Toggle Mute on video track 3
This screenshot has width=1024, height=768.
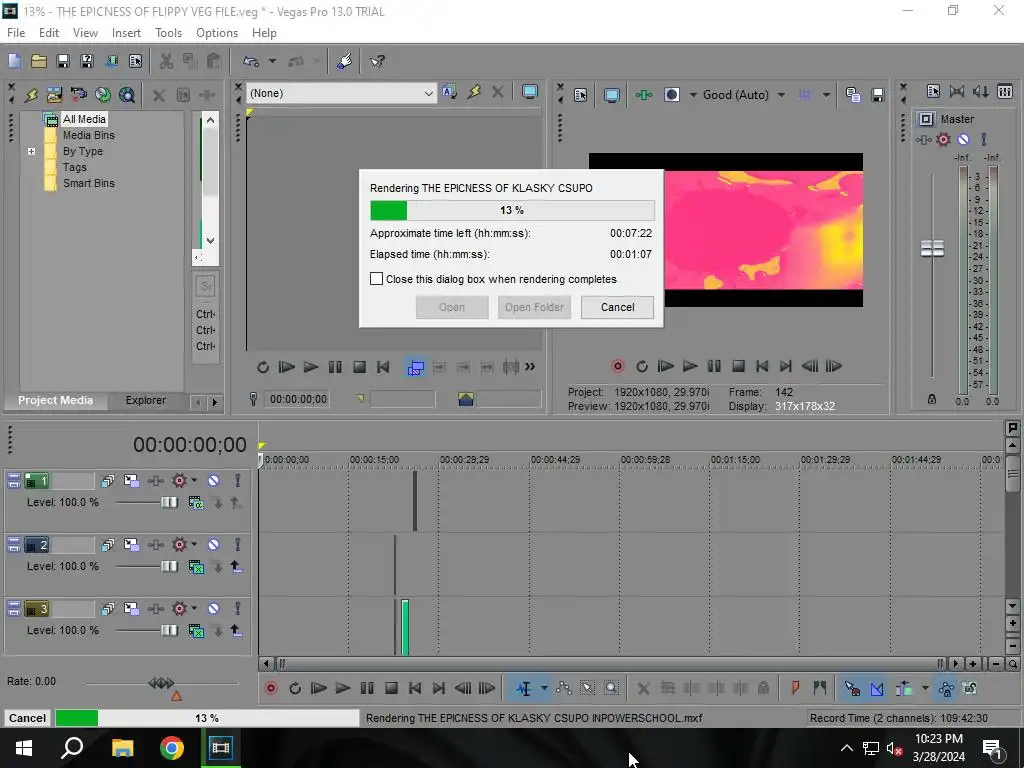[214, 609]
